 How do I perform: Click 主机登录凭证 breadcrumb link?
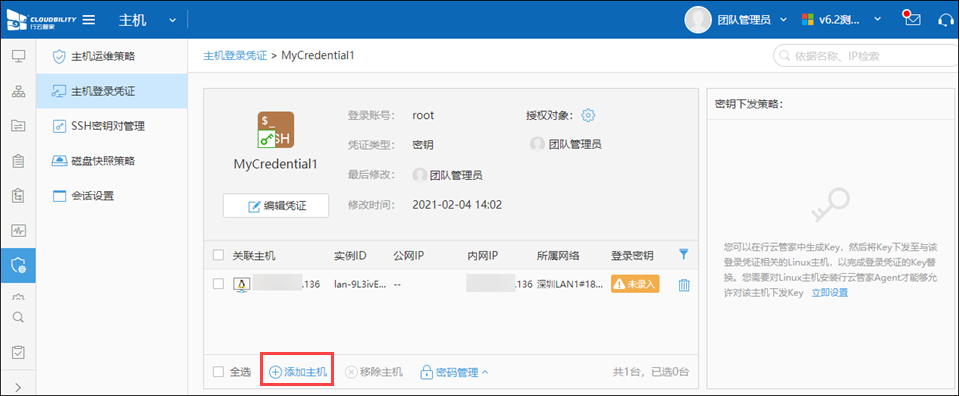235,56
